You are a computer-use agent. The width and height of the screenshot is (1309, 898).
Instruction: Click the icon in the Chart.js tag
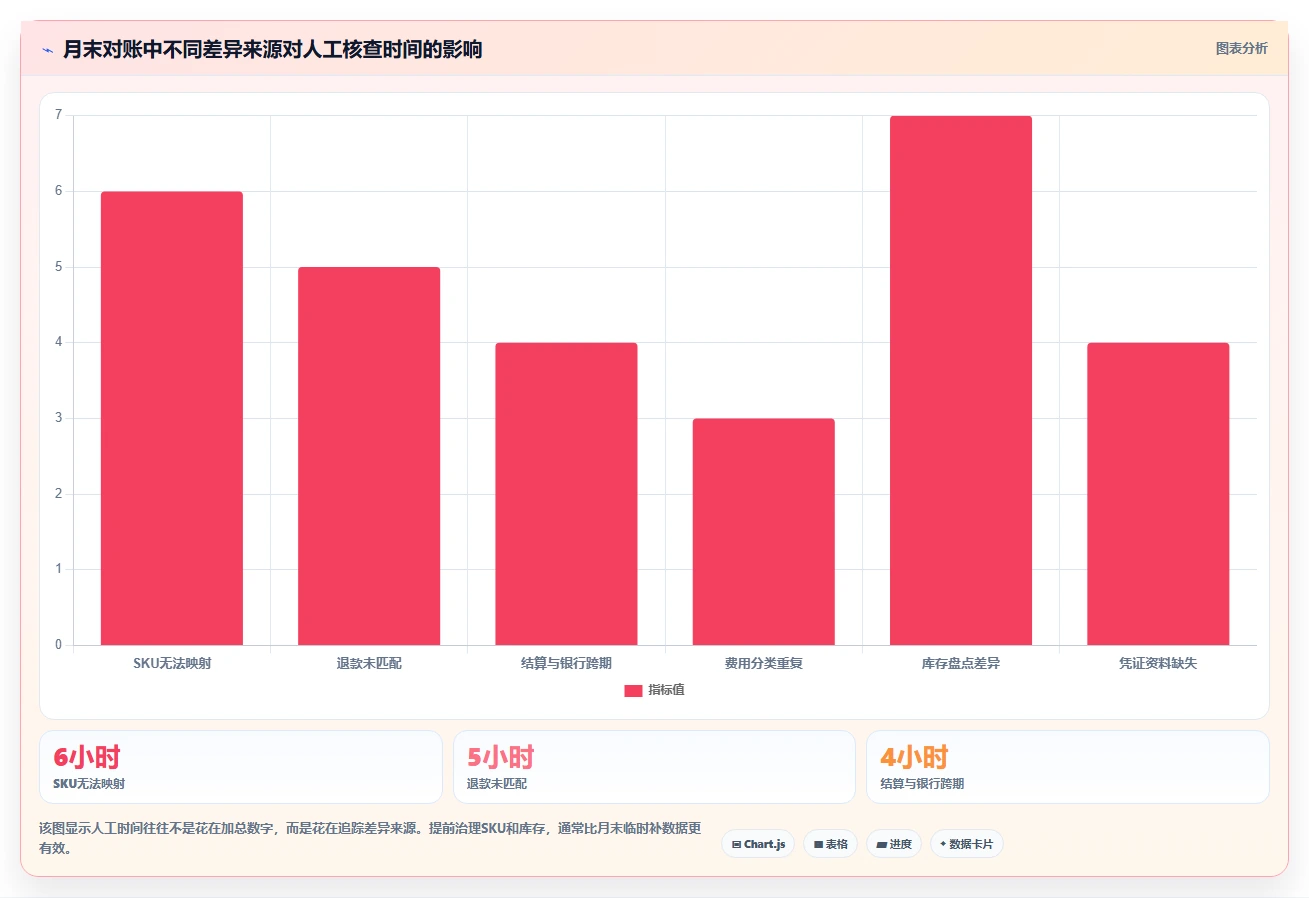(x=736, y=845)
